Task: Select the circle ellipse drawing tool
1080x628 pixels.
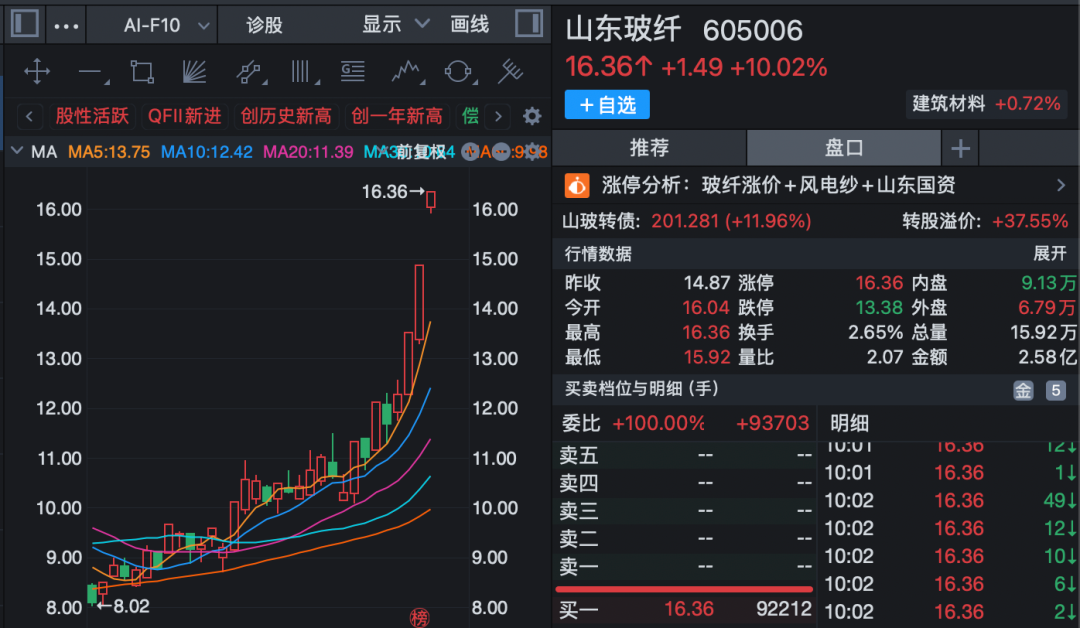Action: click(x=459, y=72)
